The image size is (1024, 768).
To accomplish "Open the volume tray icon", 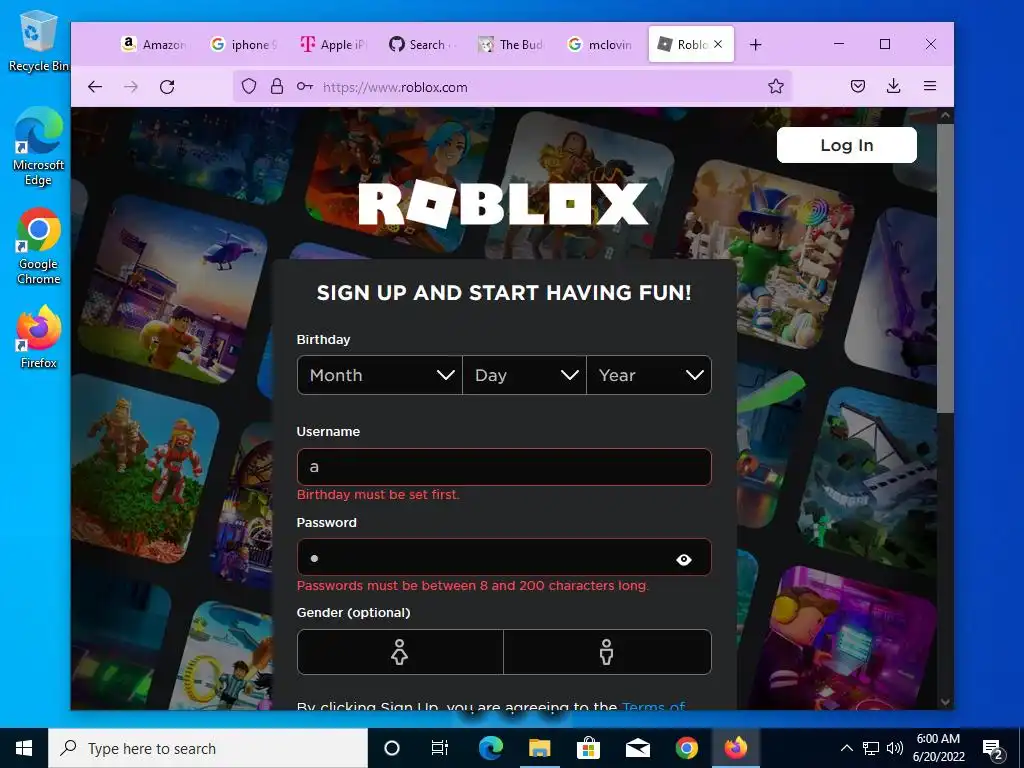I will click(895, 748).
